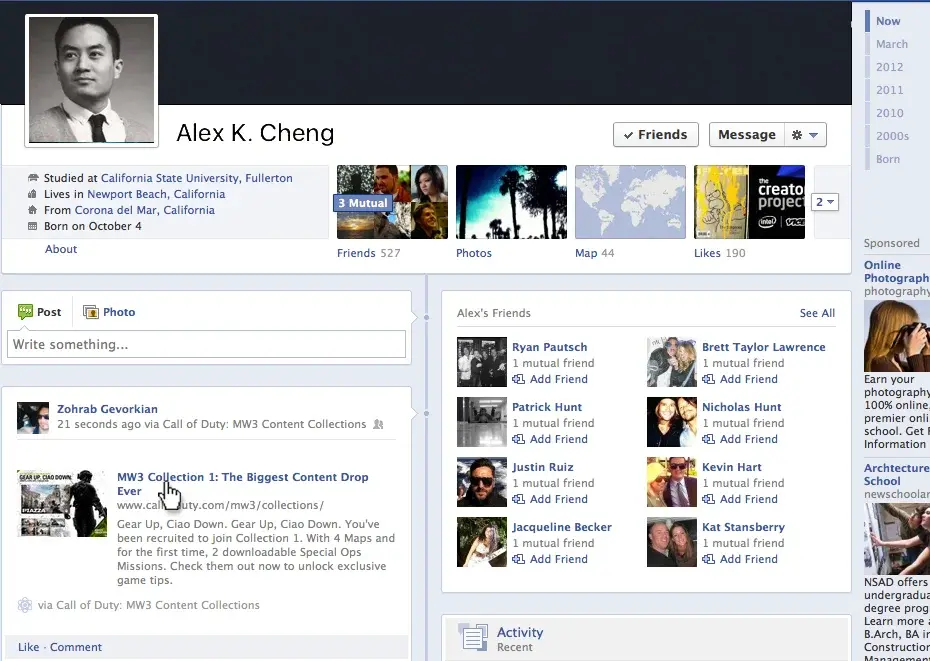Click the school icon beside Studied at

coord(33,178)
